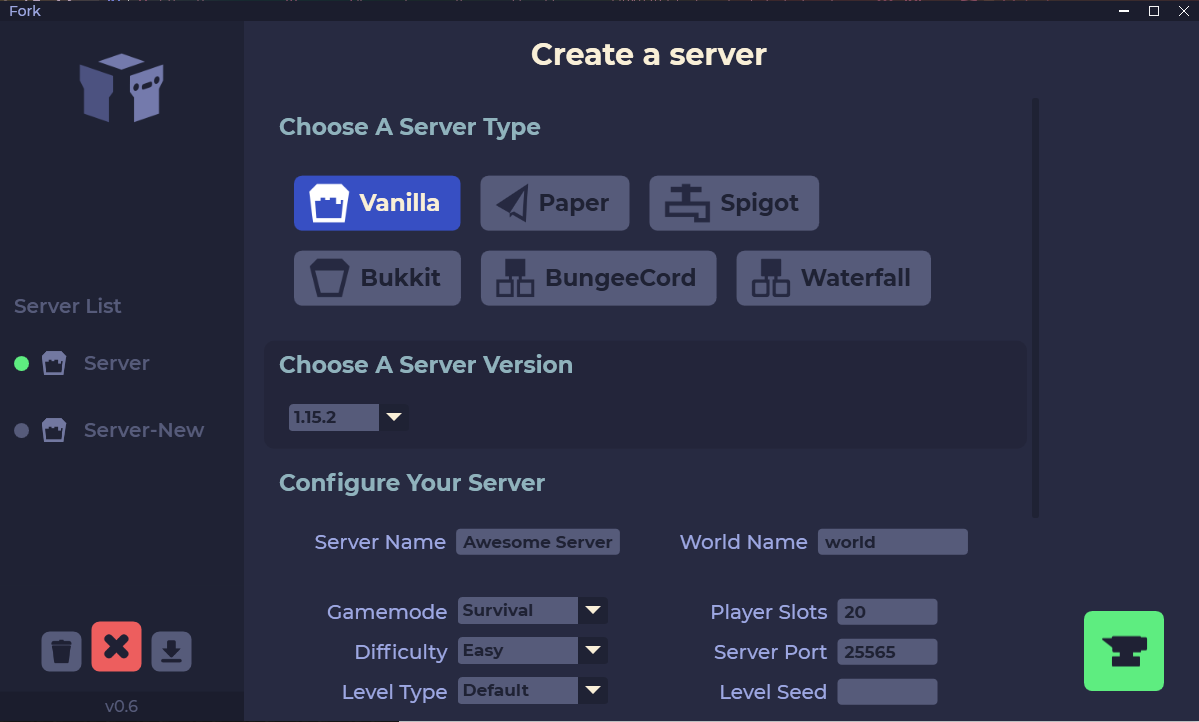The width and height of the screenshot is (1199, 722).
Task: Choose the Waterfall server type
Action: pos(833,278)
